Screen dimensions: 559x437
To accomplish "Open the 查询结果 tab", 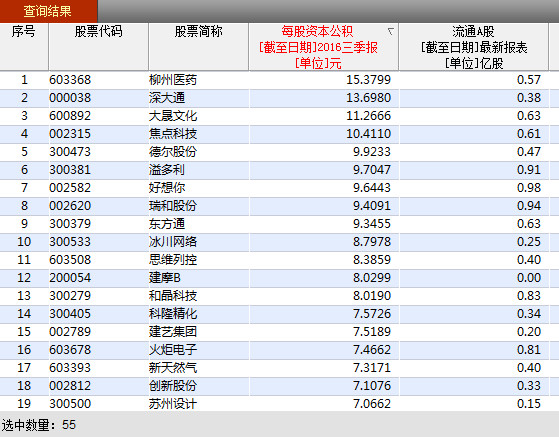I will pos(48,11).
